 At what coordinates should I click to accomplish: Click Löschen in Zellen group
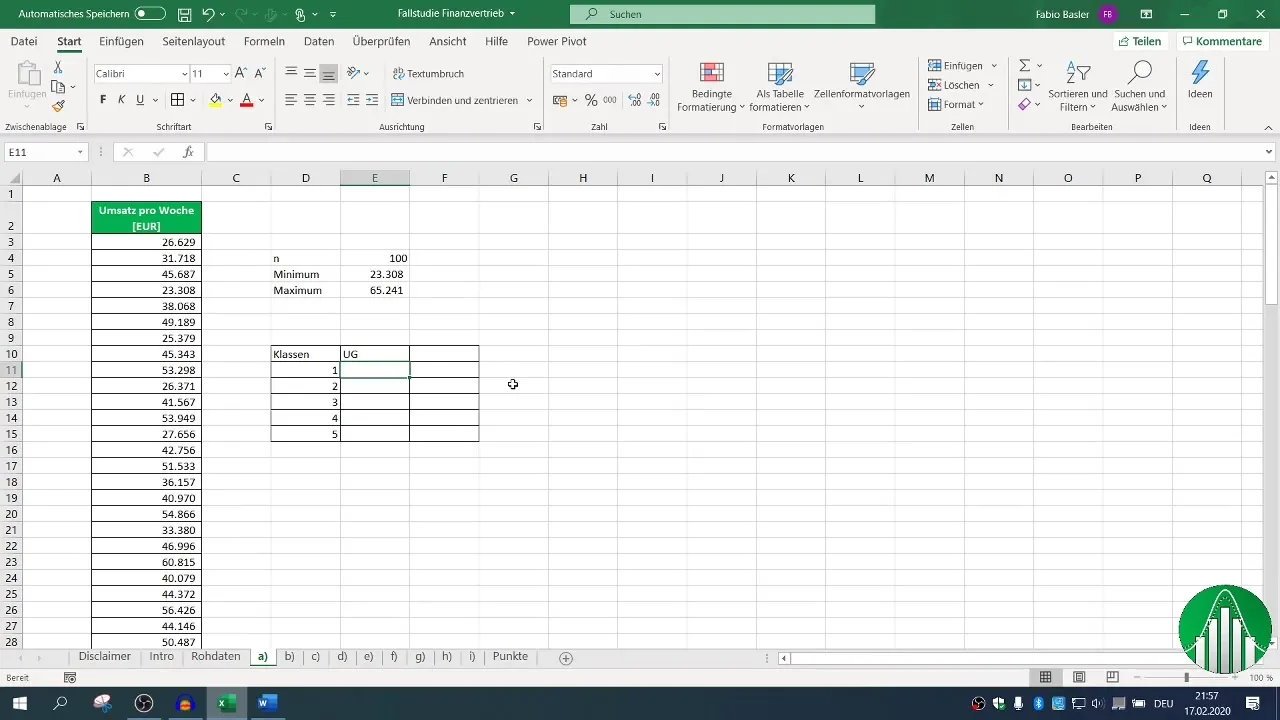click(961, 85)
